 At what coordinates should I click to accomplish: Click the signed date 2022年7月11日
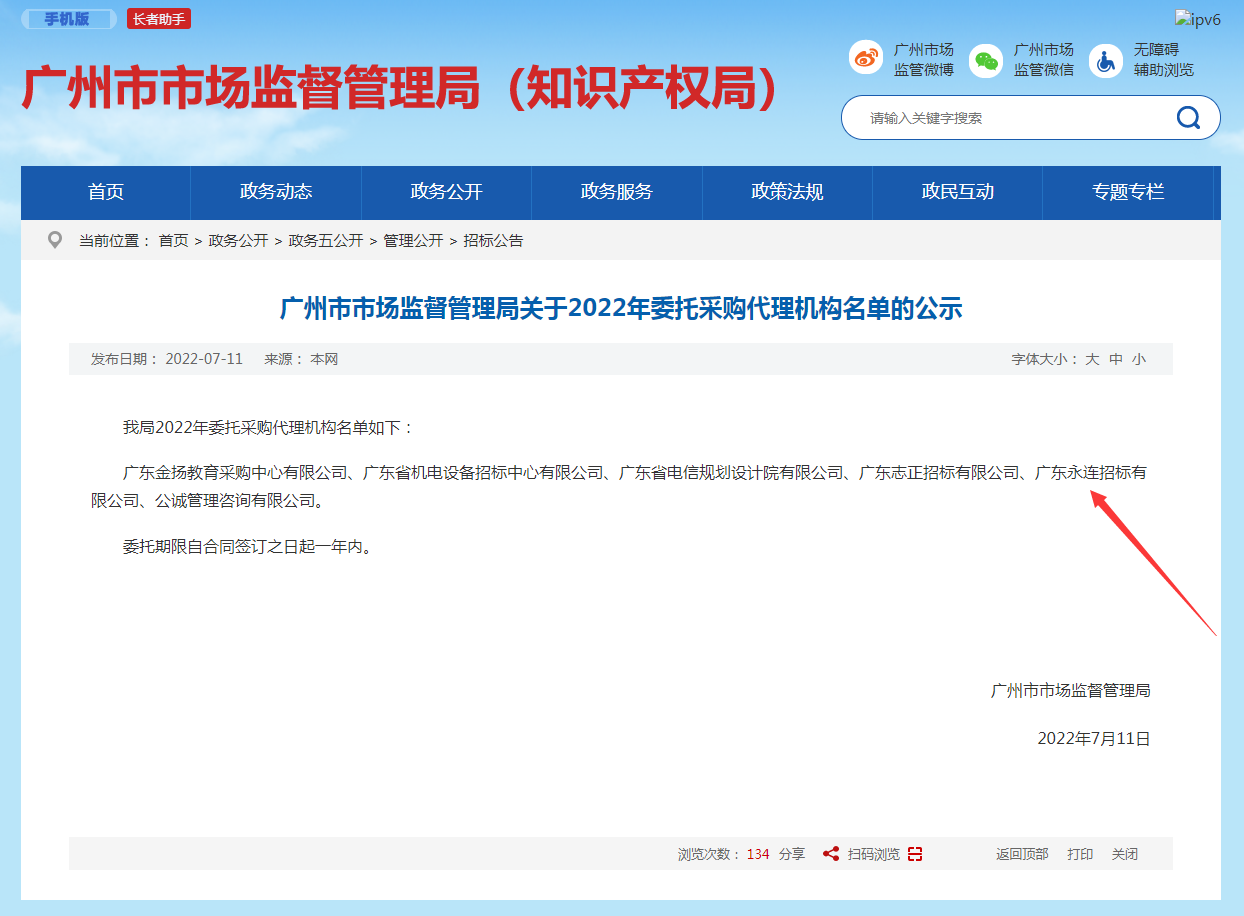(1094, 738)
